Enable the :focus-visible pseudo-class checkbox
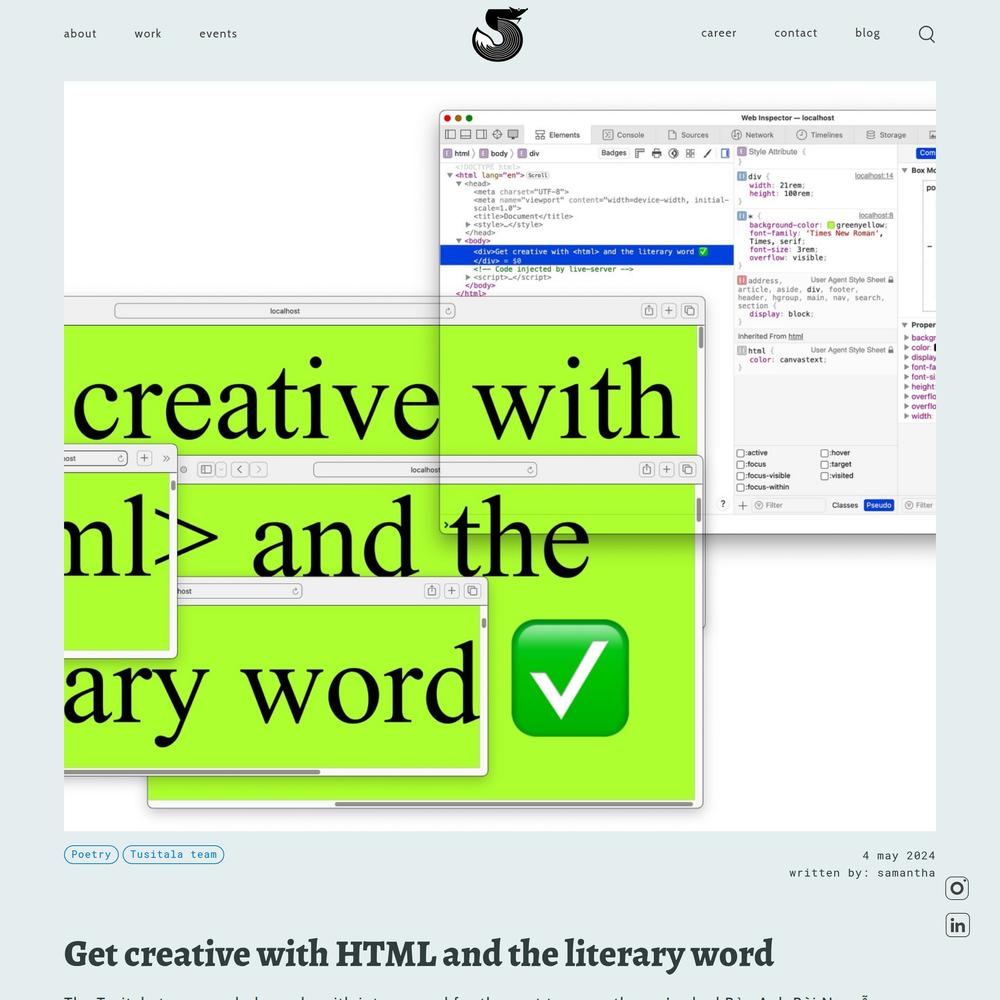This screenshot has height=1000, width=1000. [x=740, y=476]
